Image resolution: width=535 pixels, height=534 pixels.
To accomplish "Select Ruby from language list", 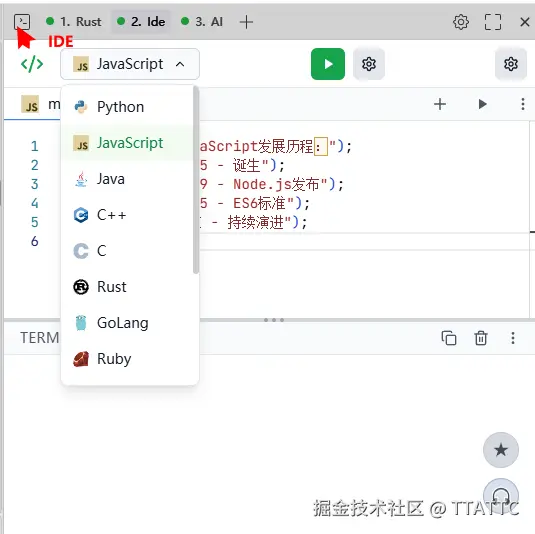I will coord(128,359).
